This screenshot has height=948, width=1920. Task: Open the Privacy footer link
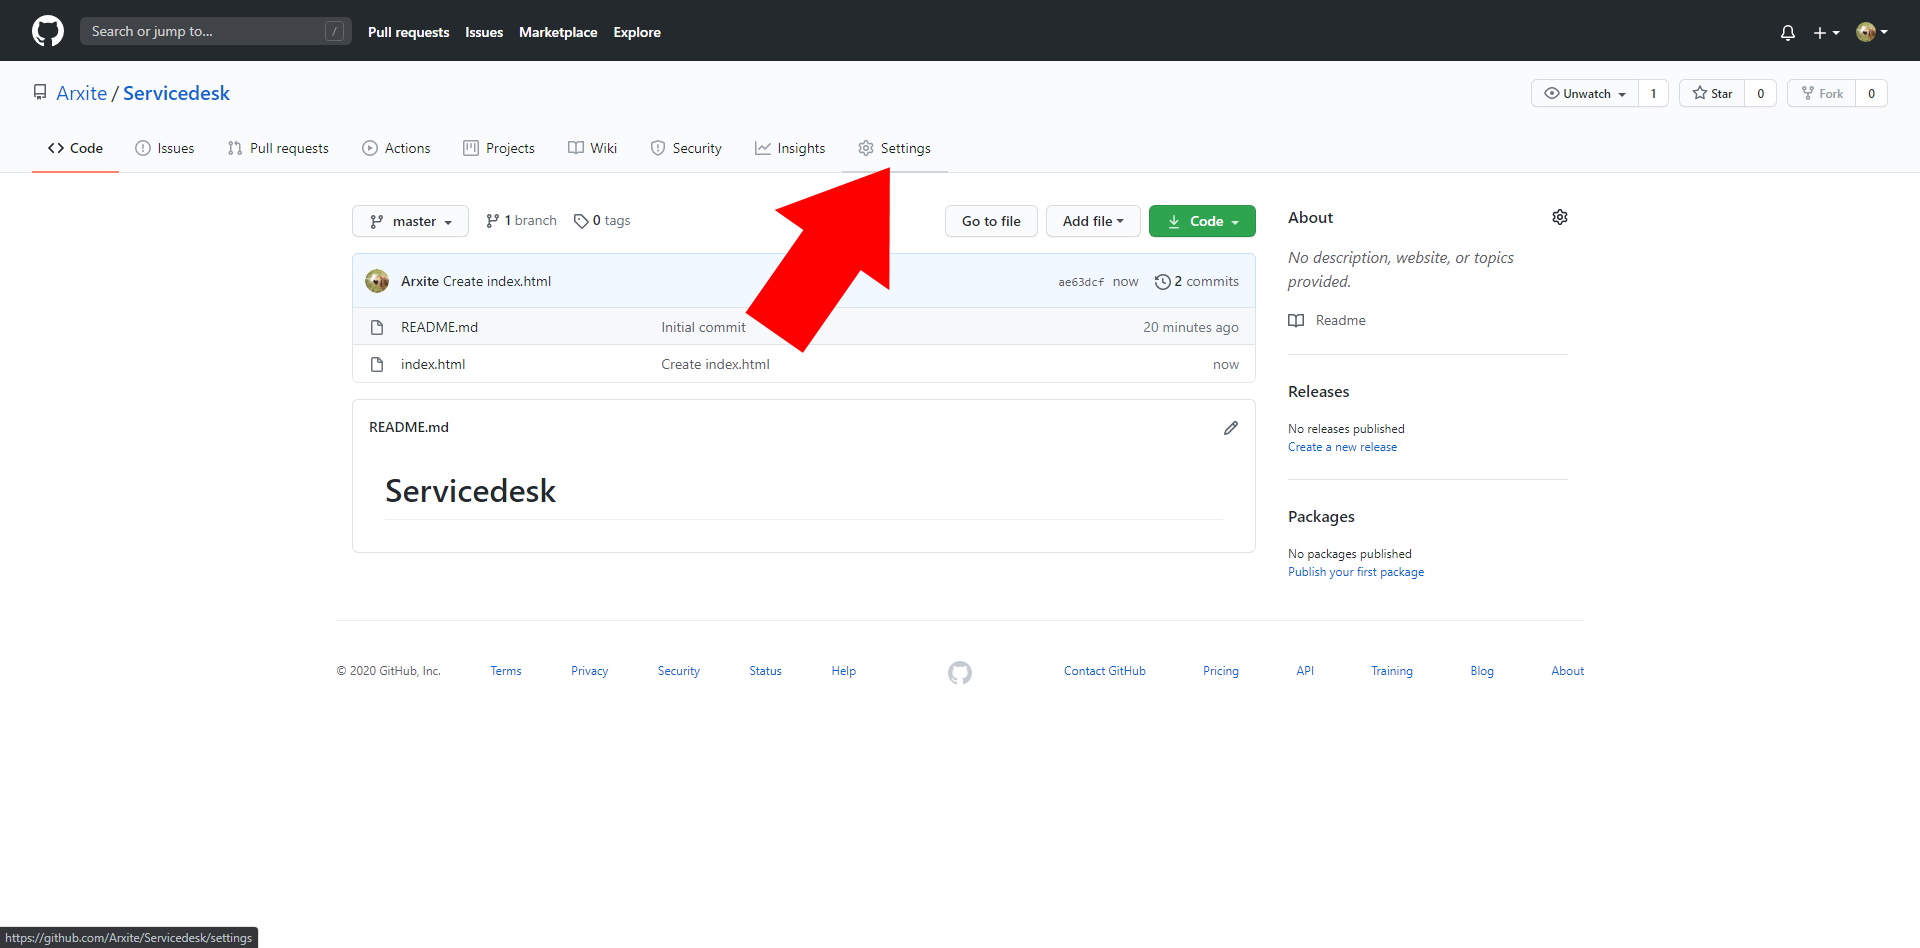[x=589, y=671]
